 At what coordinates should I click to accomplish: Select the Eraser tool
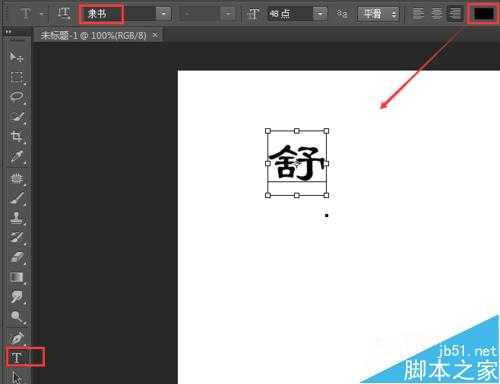16,257
